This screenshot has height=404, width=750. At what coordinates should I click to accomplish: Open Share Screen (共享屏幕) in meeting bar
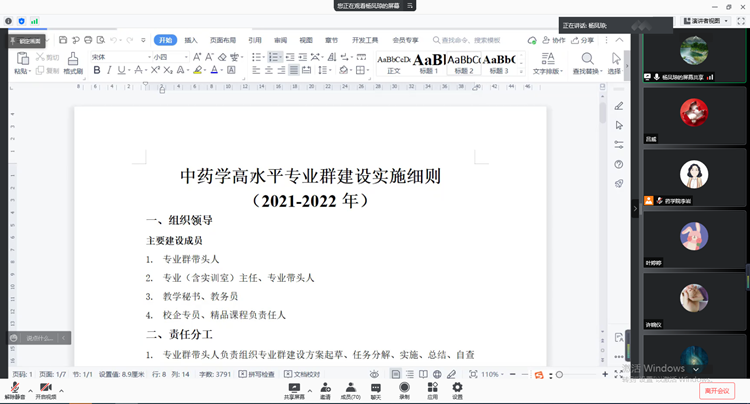pyautogui.click(x=294, y=391)
